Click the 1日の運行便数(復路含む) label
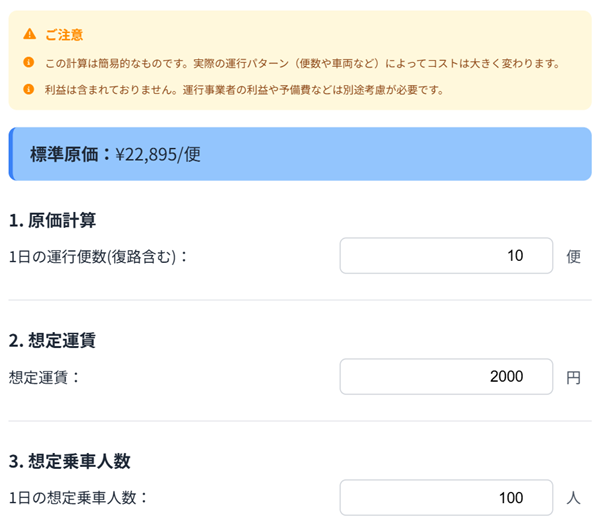 [x=98, y=256]
